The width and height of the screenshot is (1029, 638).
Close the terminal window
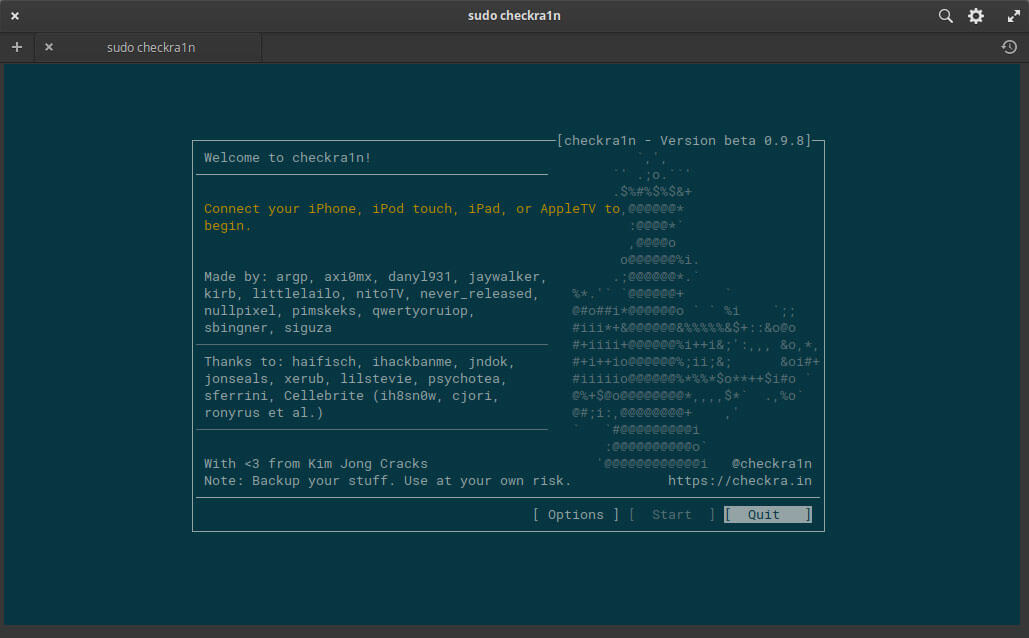point(15,16)
